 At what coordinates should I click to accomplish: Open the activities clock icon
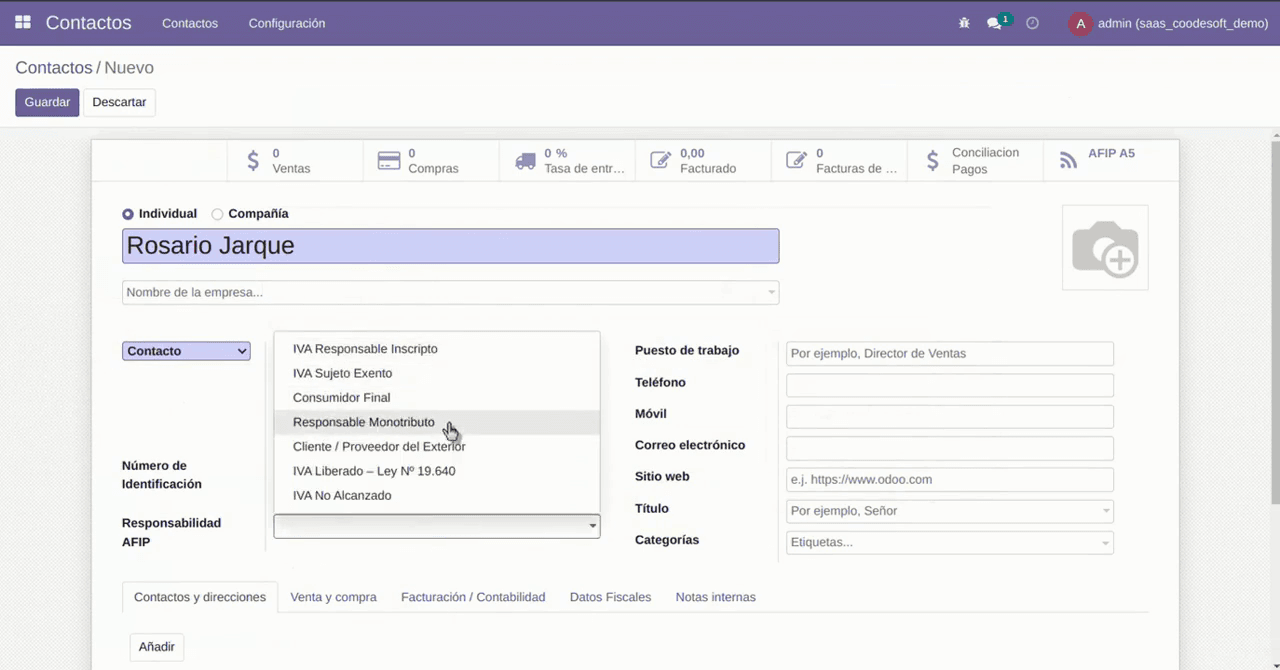tap(1033, 23)
